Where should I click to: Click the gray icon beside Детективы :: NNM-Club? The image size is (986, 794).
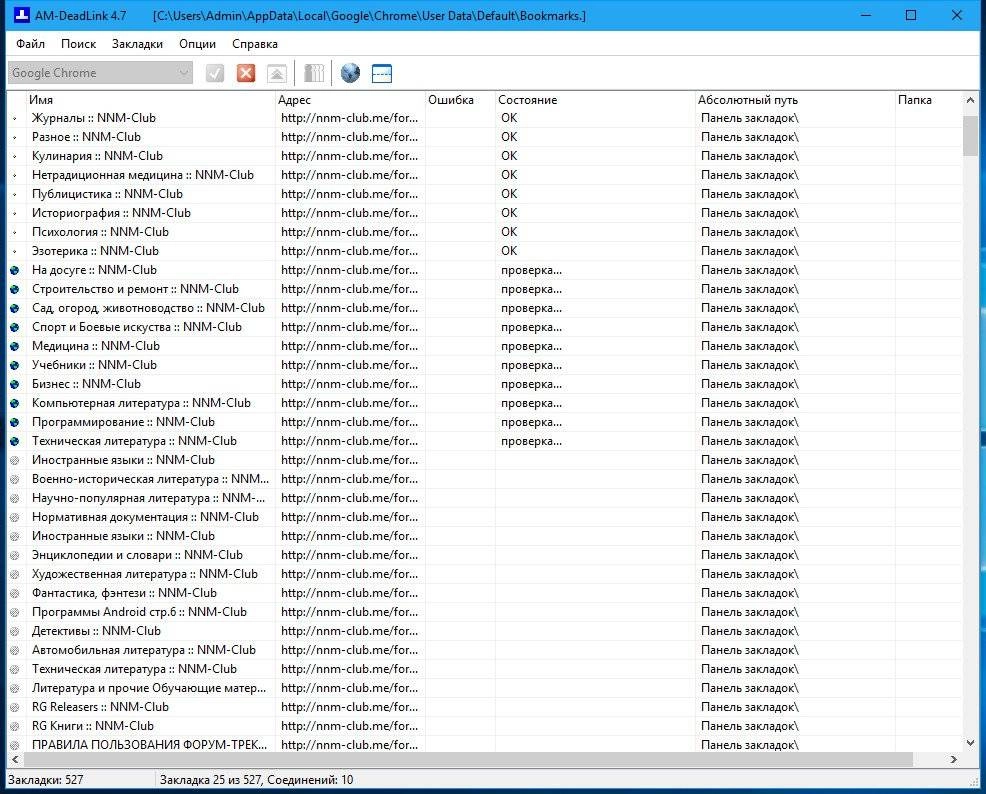[x=14, y=631]
